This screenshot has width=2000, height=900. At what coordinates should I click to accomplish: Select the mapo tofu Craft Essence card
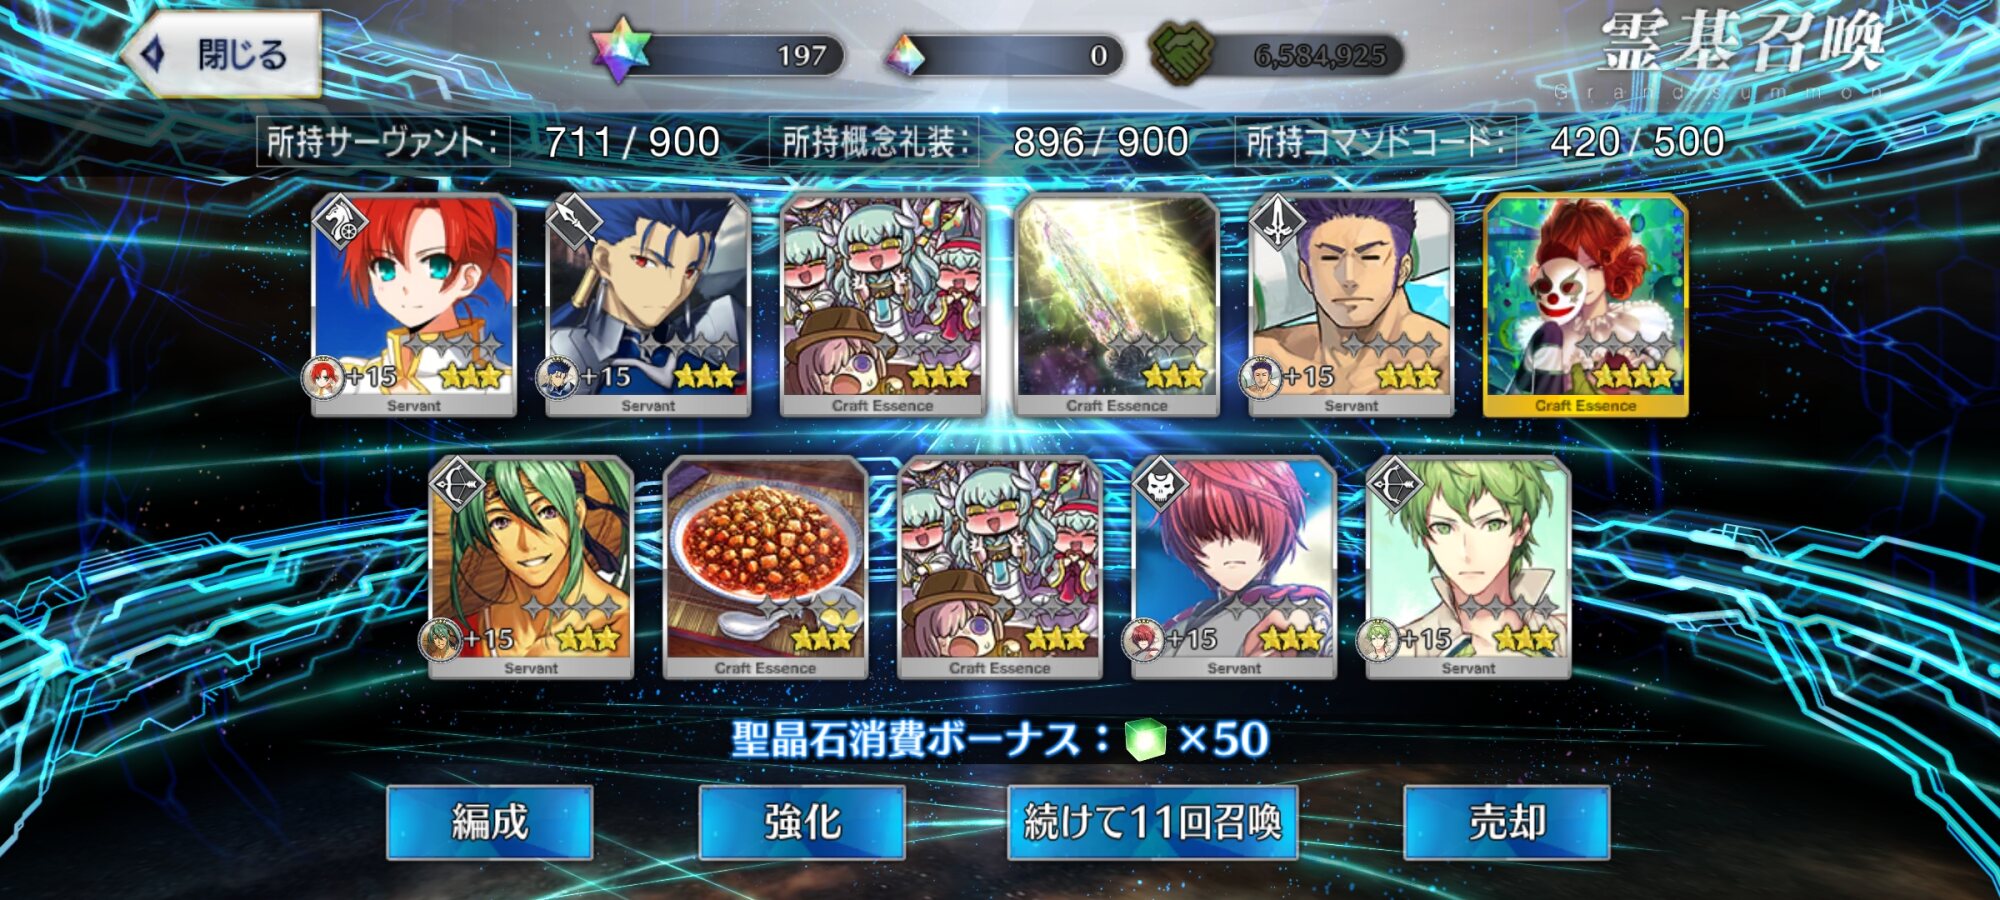(765, 567)
